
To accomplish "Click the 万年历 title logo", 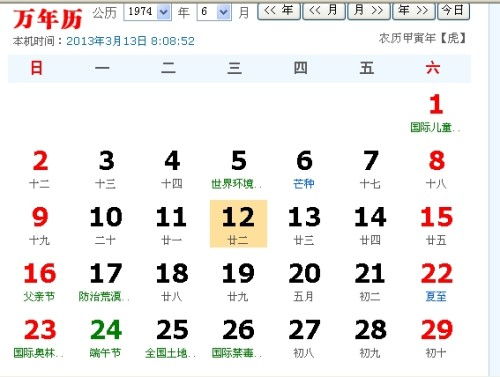I will coord(48,19).
